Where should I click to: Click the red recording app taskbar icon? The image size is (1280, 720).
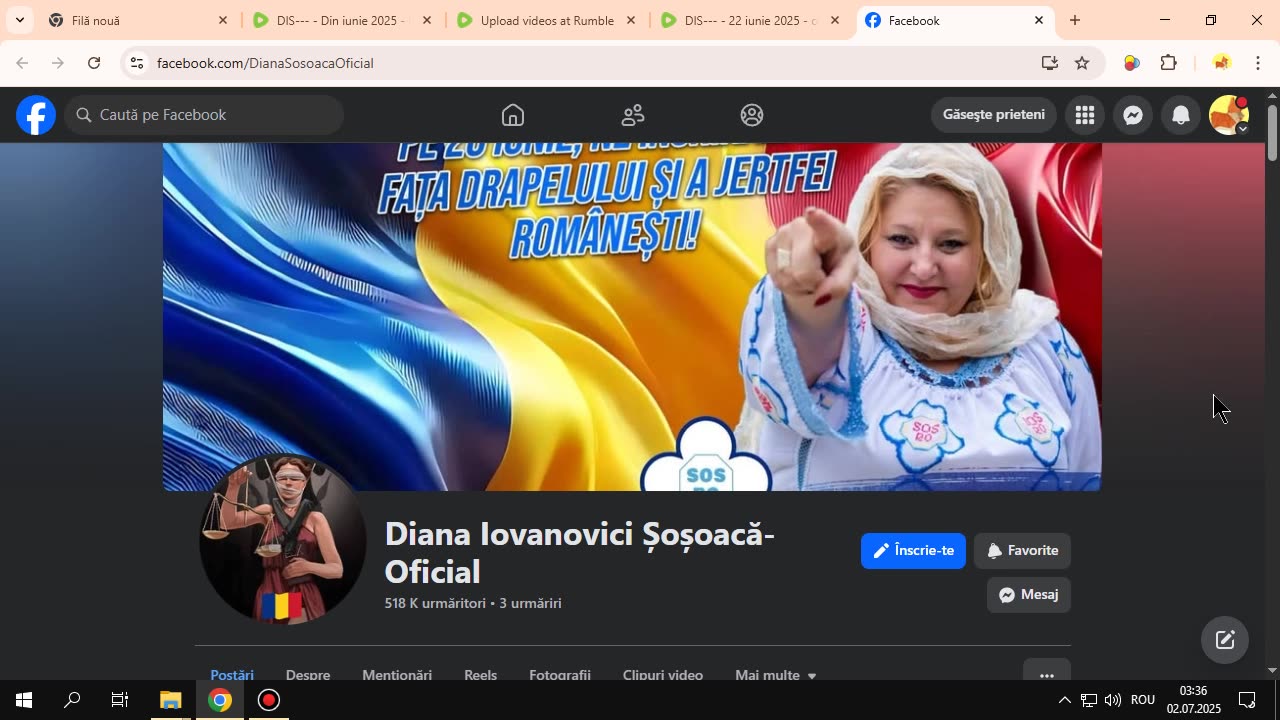point(268,700)
